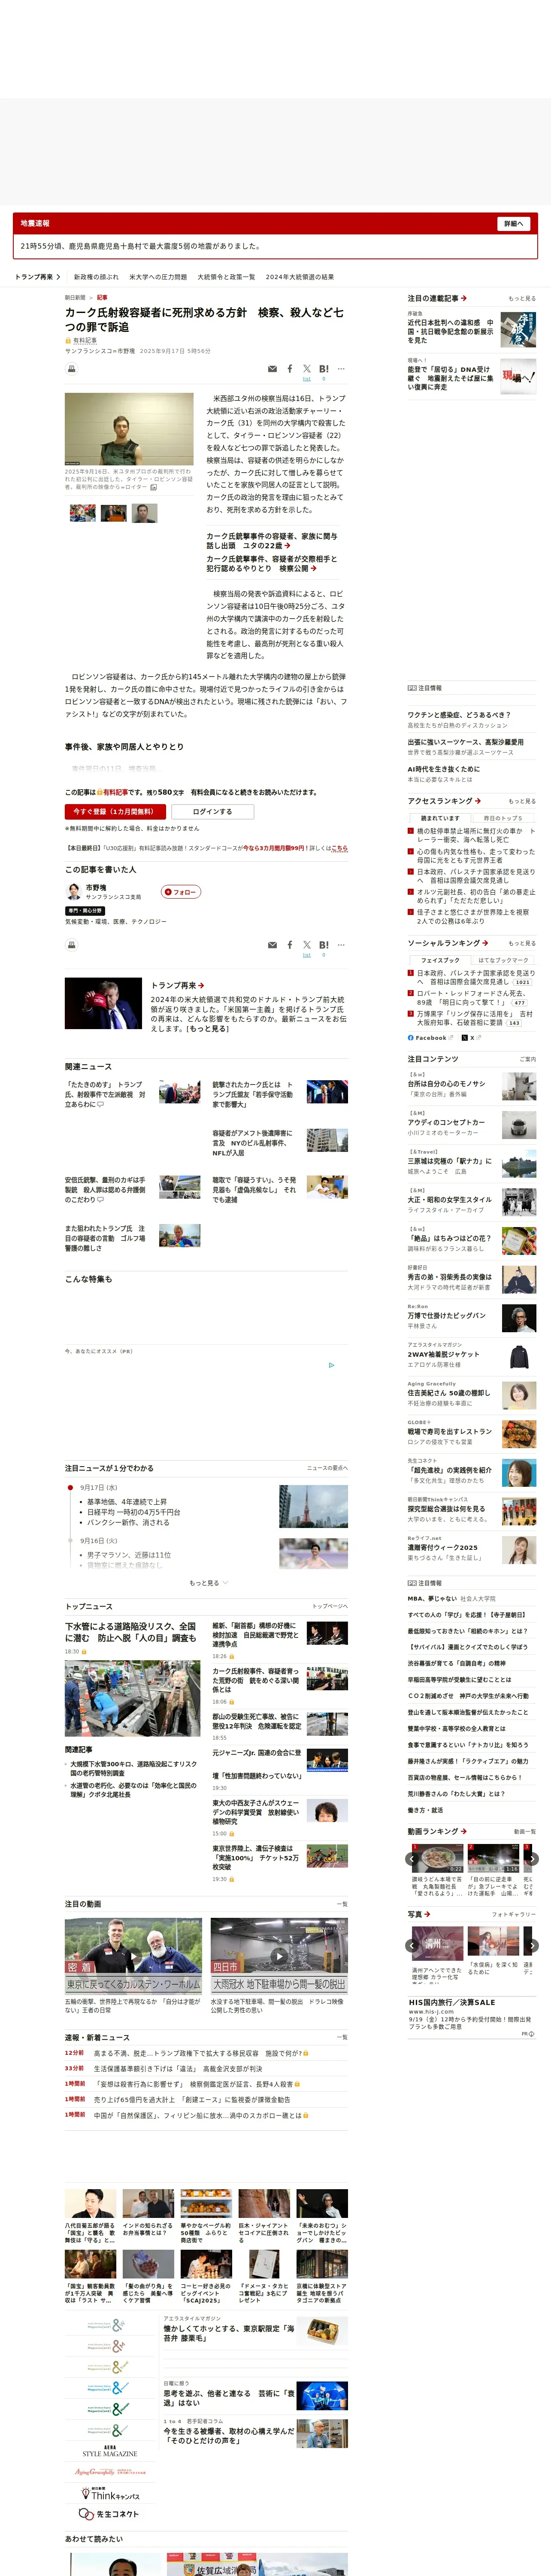This screenshot has height=2576, width=551.
Task: Open related link カーク氏銃撃事件の容疑者、家族に関与話し出頭
Action: click(272, 541)
